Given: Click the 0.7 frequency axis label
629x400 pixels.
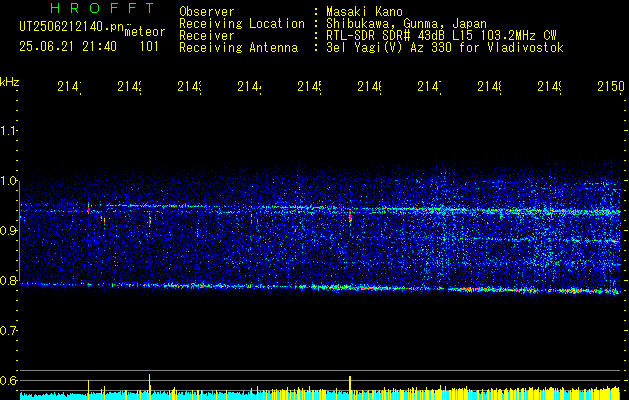Looking at the screenshot, I should click(9, 331).
